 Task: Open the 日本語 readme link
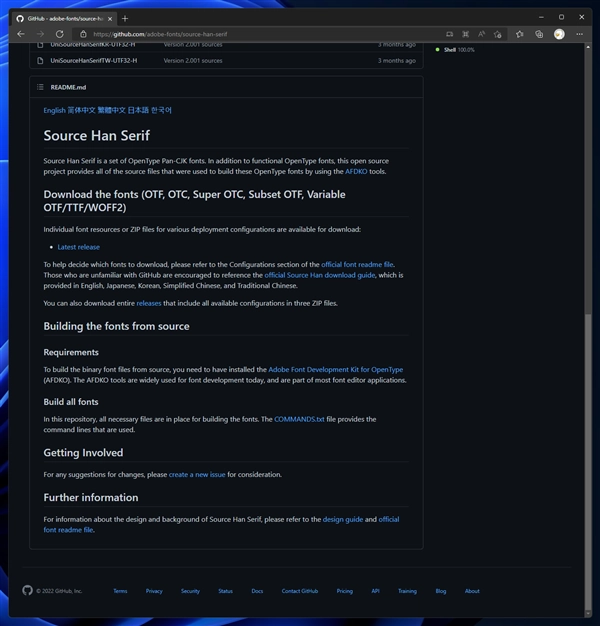click(x=138, y=110)
